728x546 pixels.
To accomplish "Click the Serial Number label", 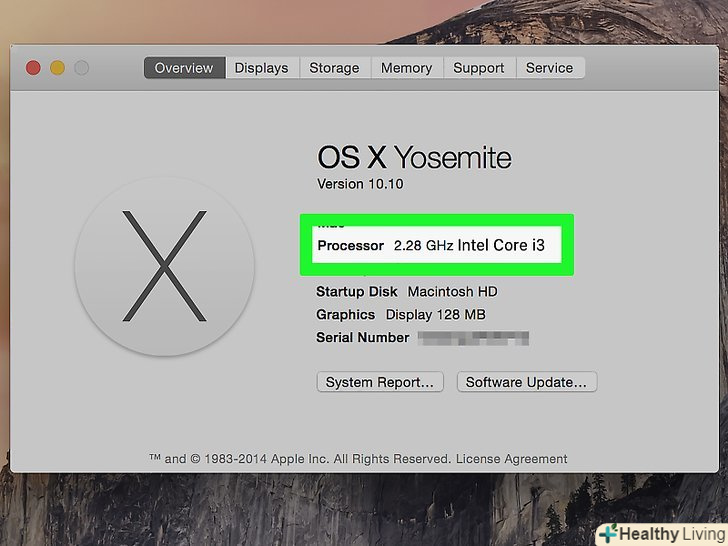I will [x=363, y=338].
